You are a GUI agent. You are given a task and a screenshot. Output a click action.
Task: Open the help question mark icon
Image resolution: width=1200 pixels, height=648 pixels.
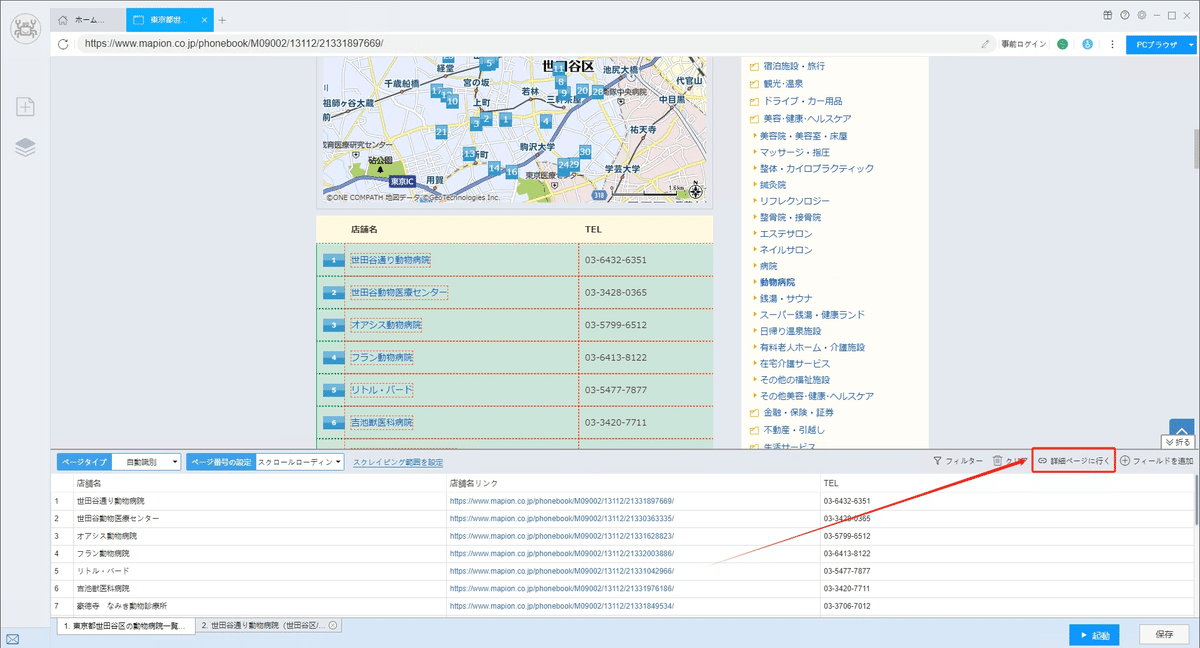(1125, 15)
